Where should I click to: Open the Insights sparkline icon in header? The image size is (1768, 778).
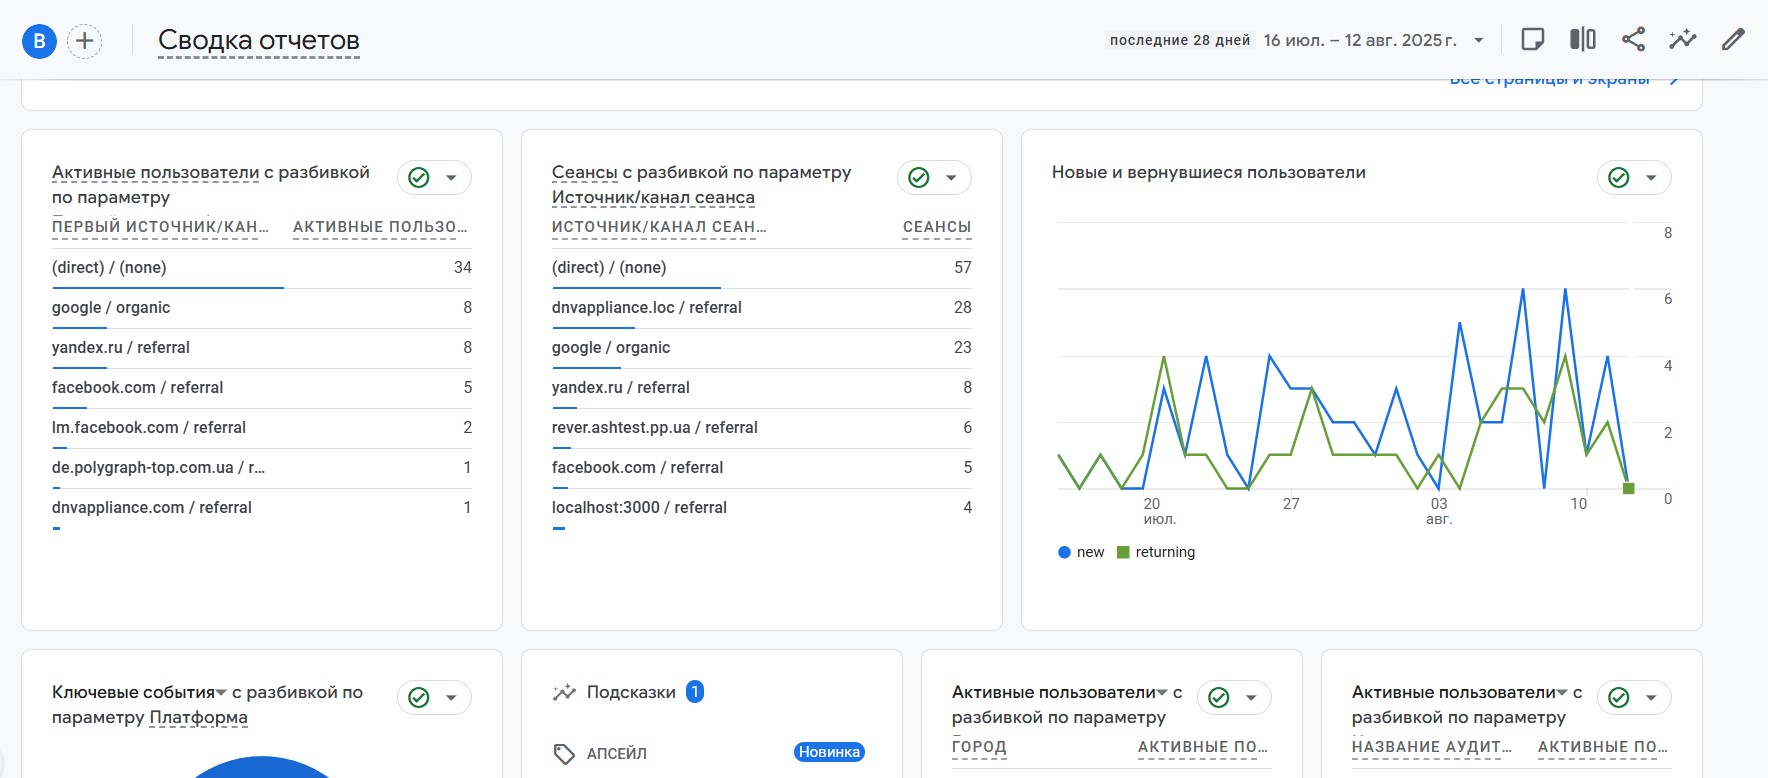tap(1683, 40)
